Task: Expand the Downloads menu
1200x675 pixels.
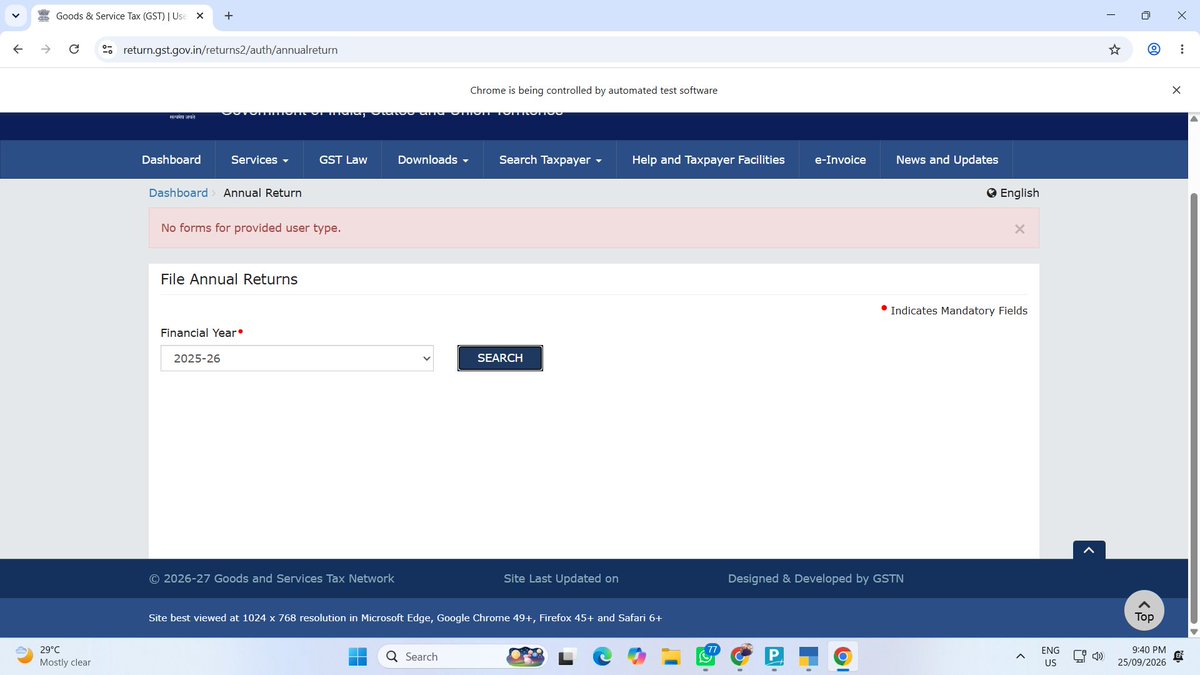Action: point(433,160)
